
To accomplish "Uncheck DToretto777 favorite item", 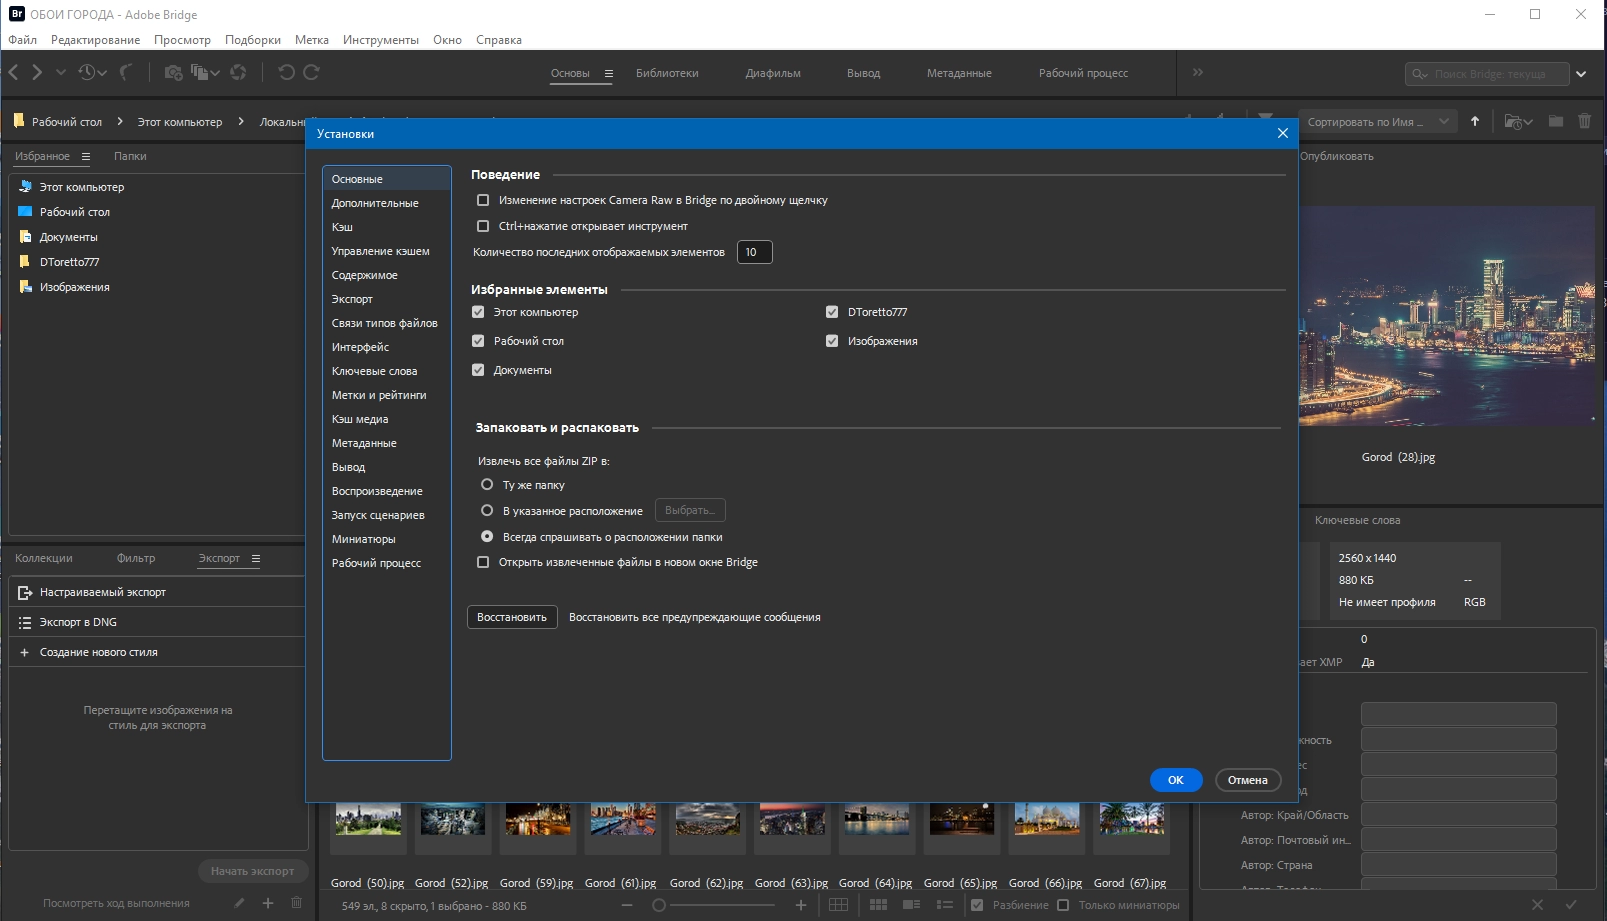I will click(832, 312).
